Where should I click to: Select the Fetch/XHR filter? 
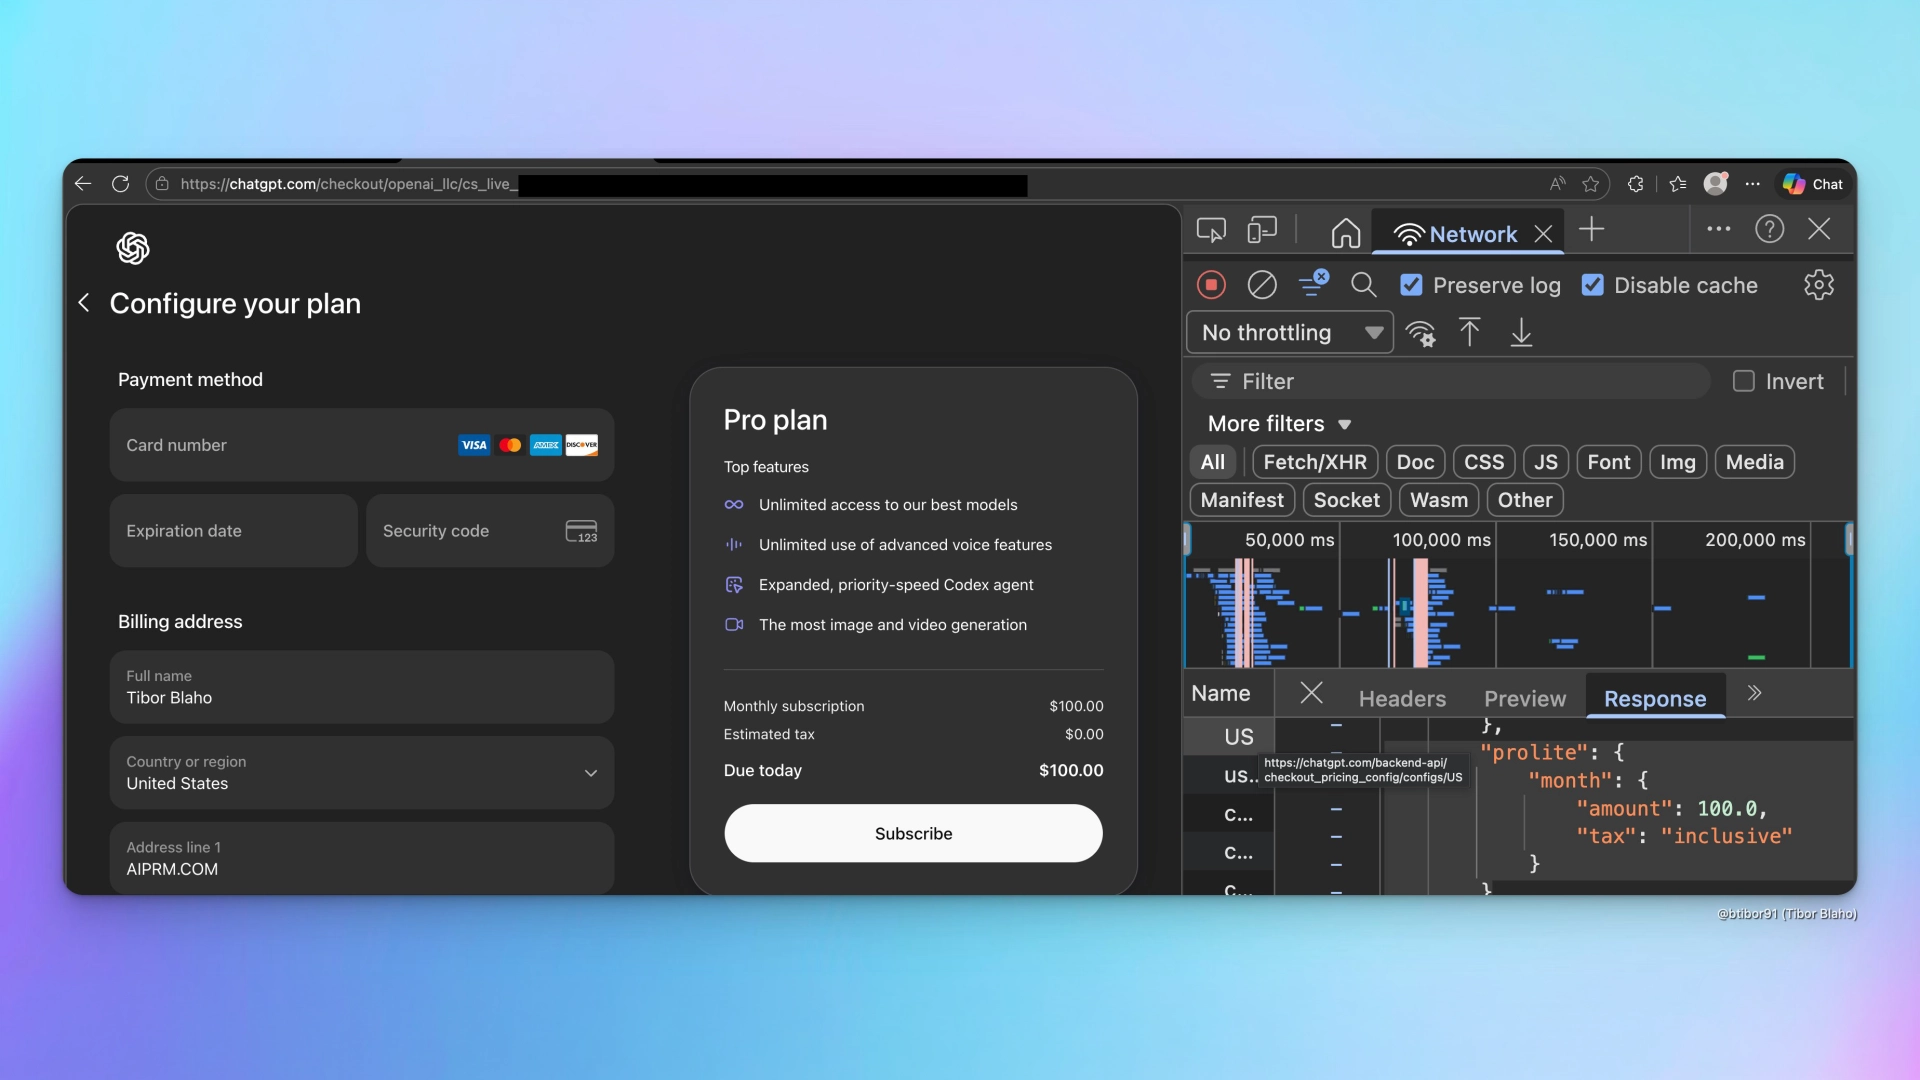1314,462
